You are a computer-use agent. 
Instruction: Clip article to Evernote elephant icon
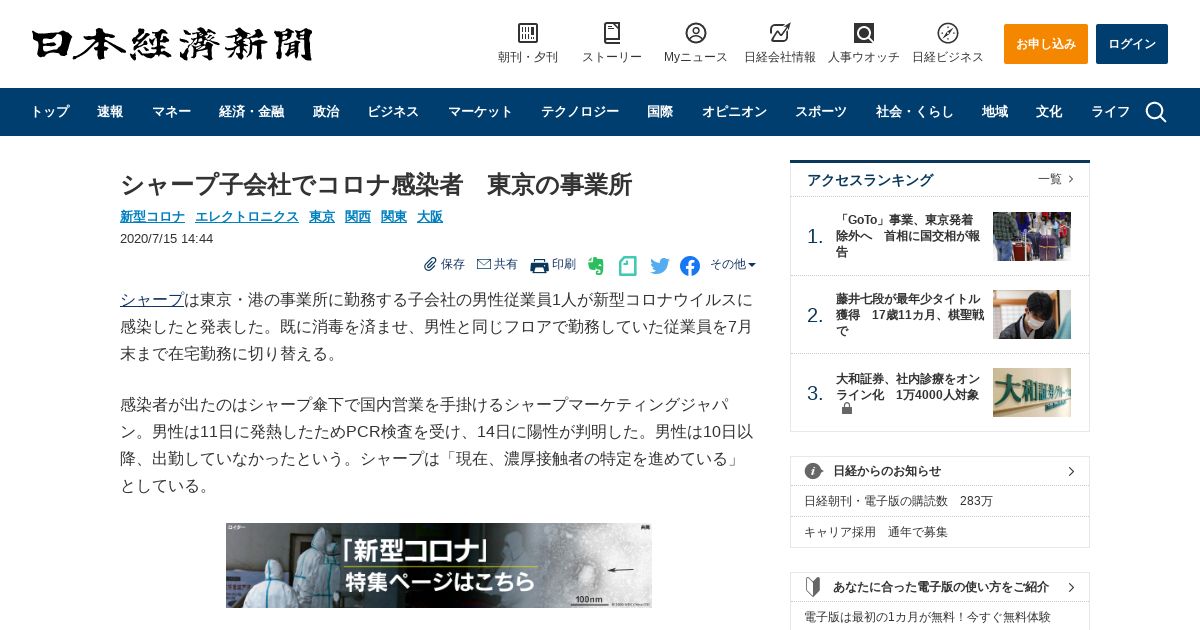tap(596, 266)
